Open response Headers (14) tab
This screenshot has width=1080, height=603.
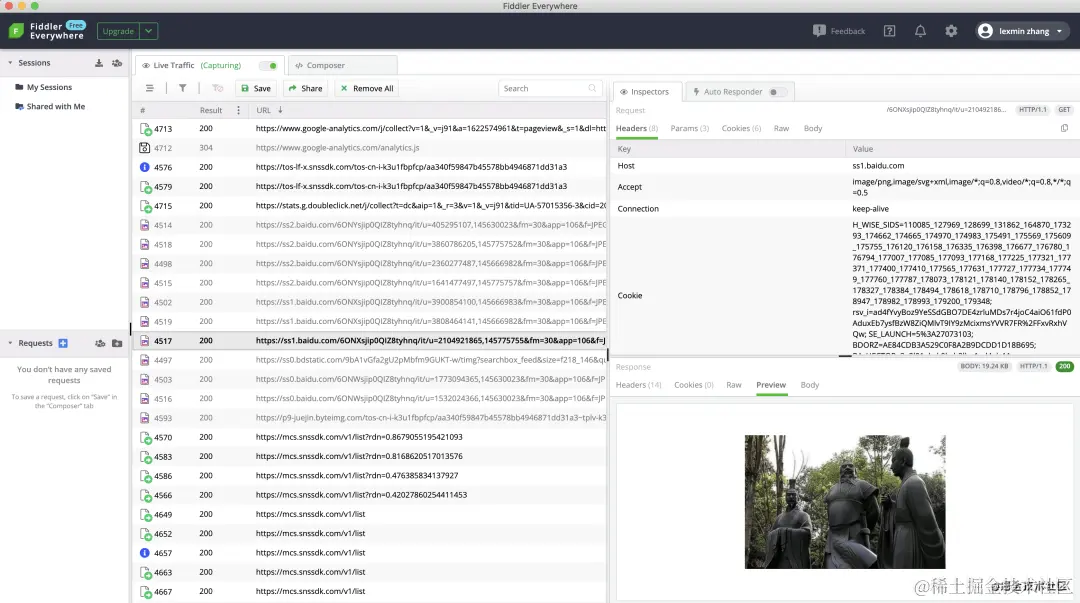[x=638, y=385]
